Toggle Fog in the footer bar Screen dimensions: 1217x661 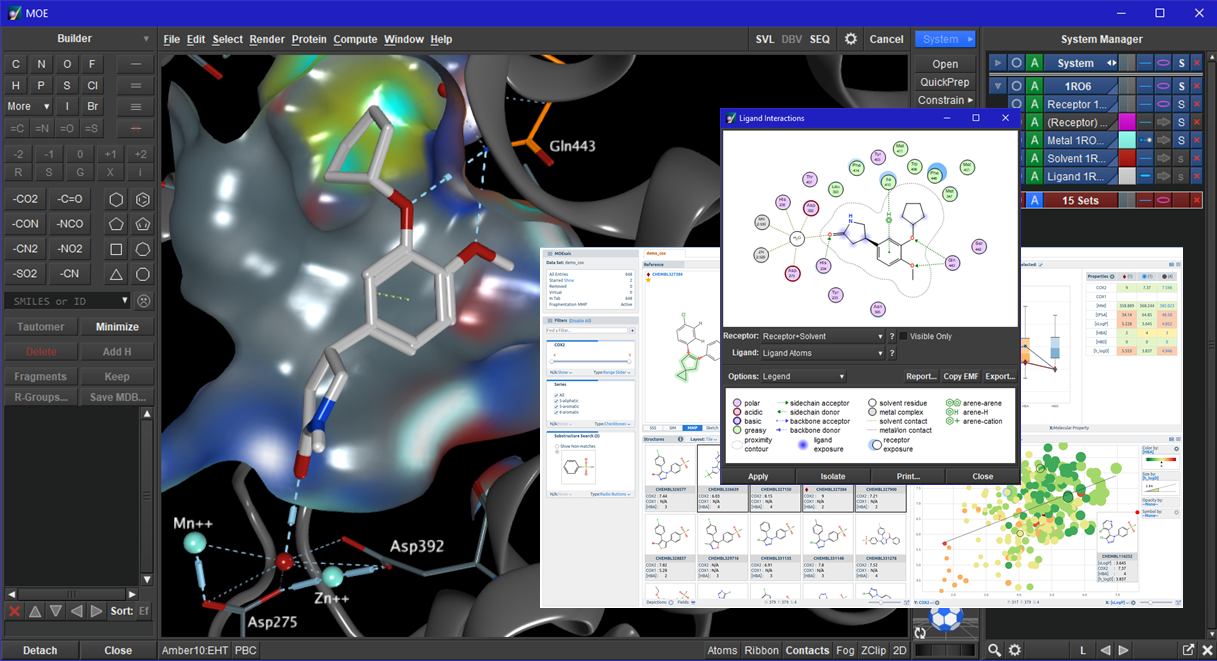pos(845,650)
